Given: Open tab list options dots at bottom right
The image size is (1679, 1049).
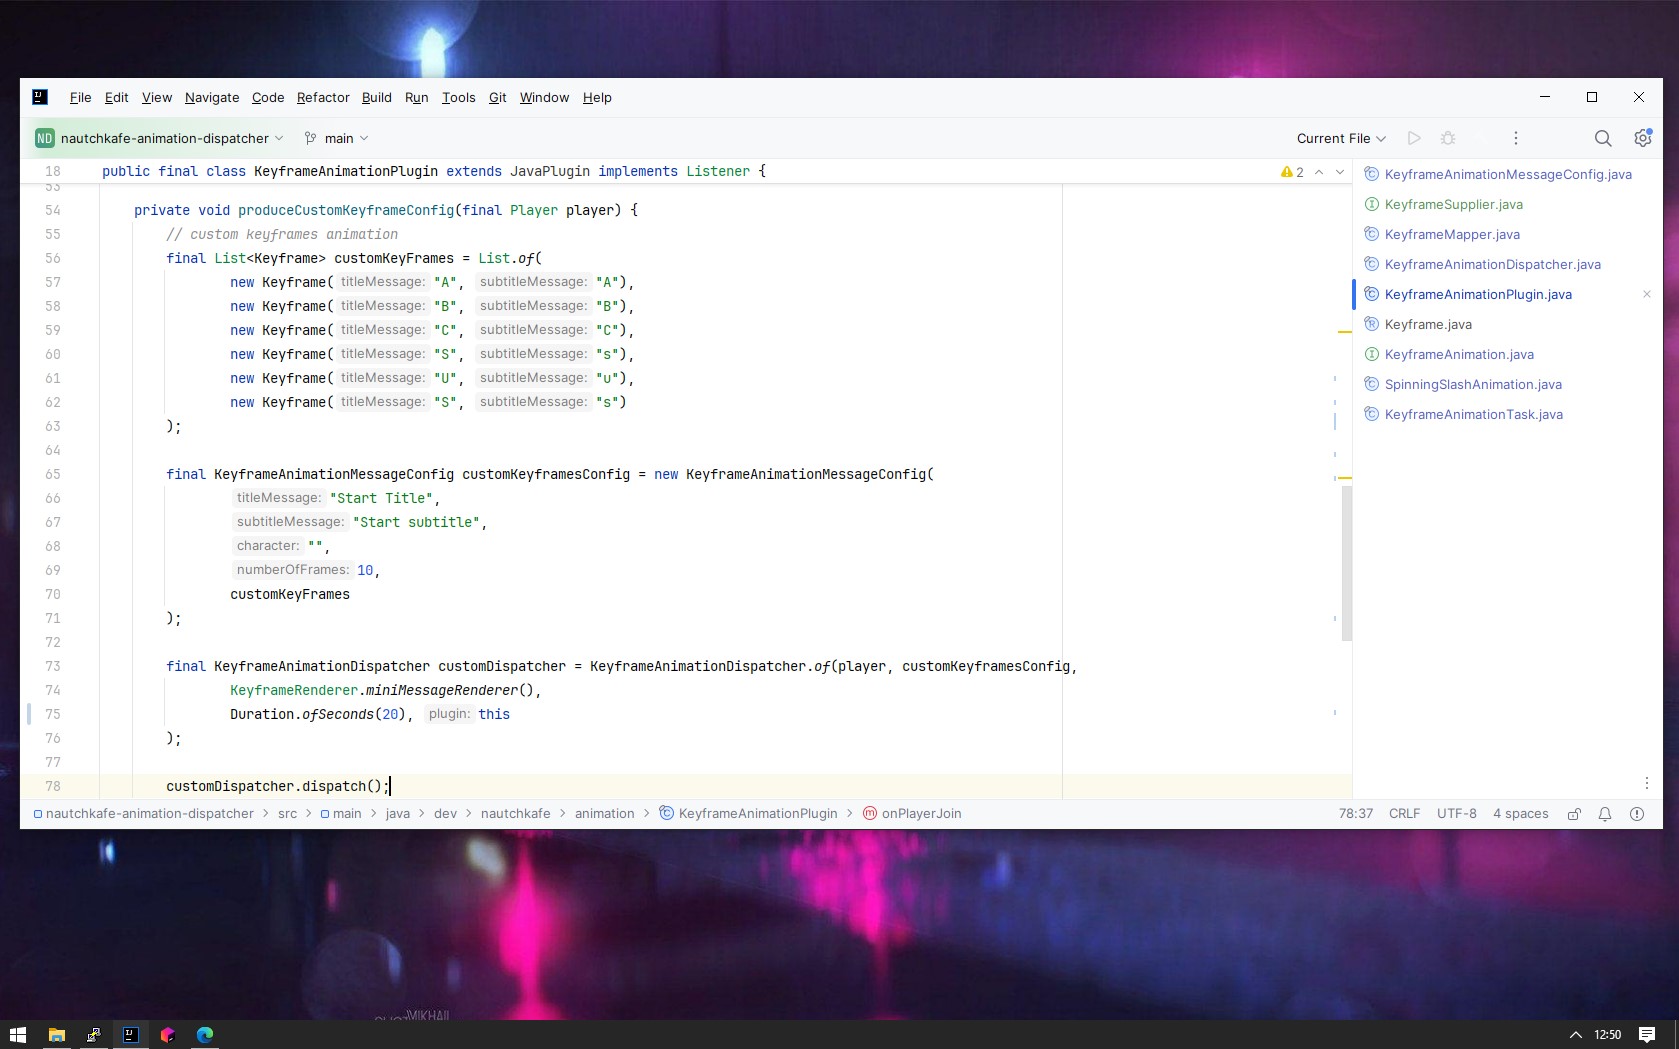Looking at the screenshot, I should [x=1647, y=783].
